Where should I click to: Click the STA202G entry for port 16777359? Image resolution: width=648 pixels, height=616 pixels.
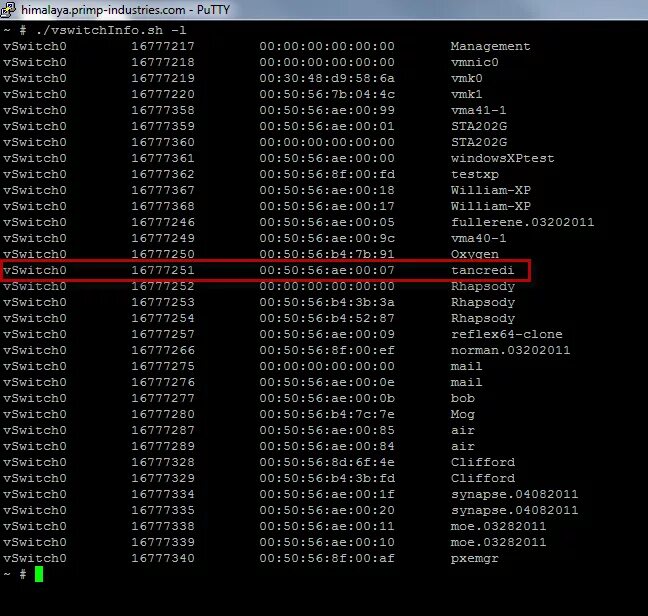(479, 126)
